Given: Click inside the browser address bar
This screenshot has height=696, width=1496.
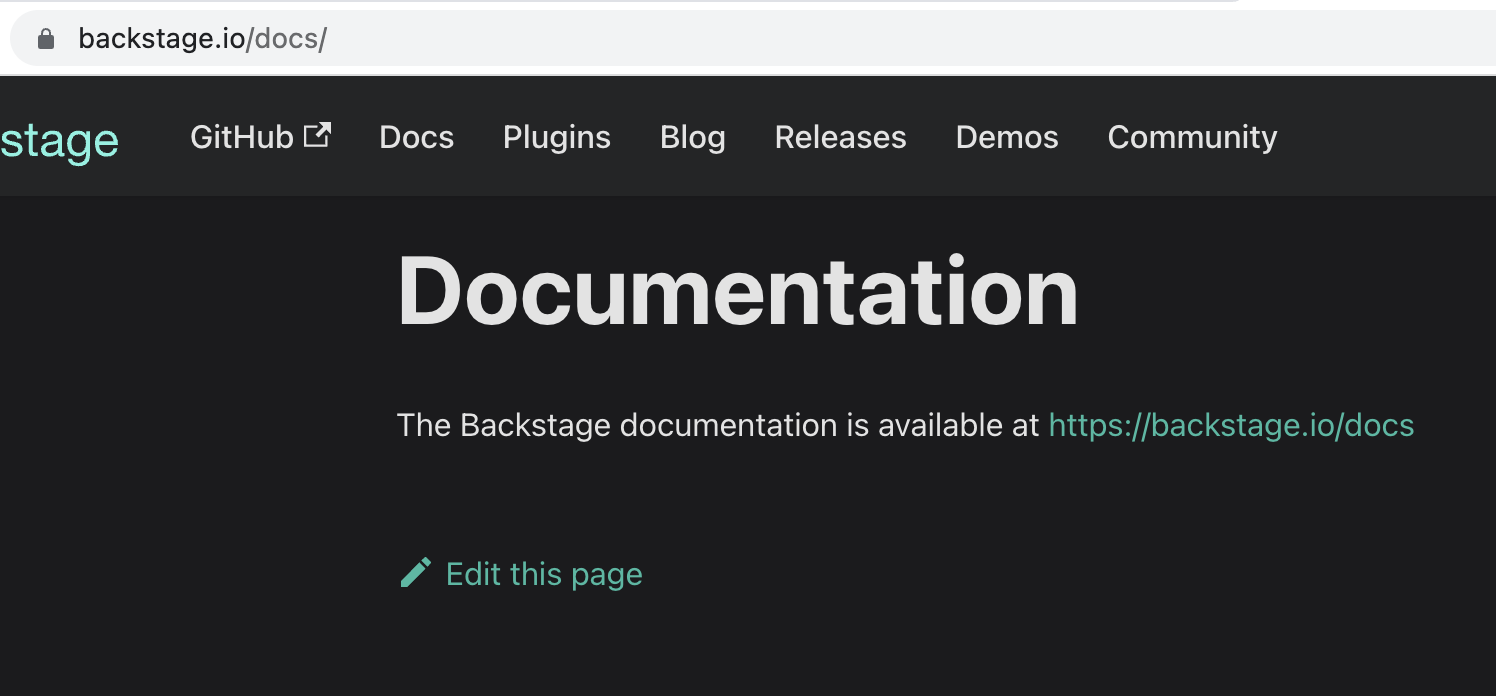Looking at the screenshot, I should (600, 37).
